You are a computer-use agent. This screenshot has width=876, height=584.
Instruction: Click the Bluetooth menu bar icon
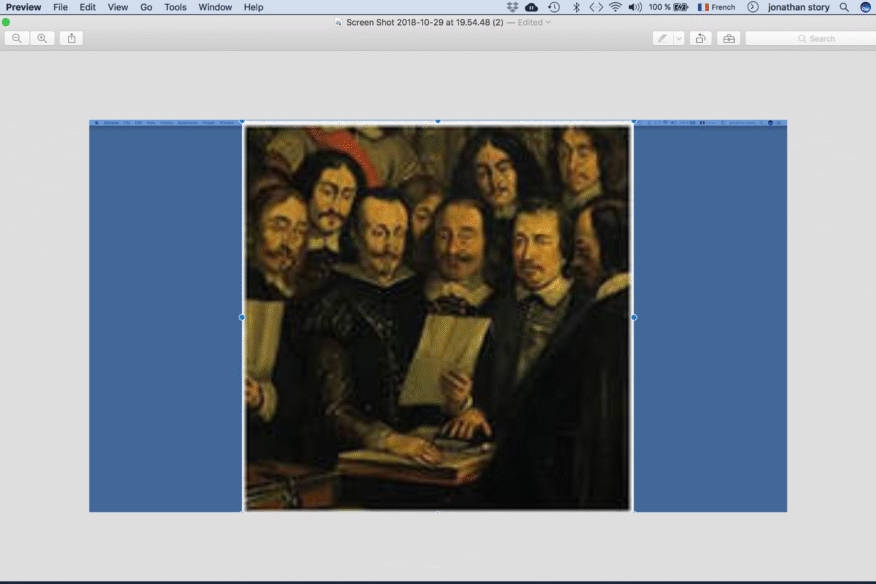pos(576,7)
